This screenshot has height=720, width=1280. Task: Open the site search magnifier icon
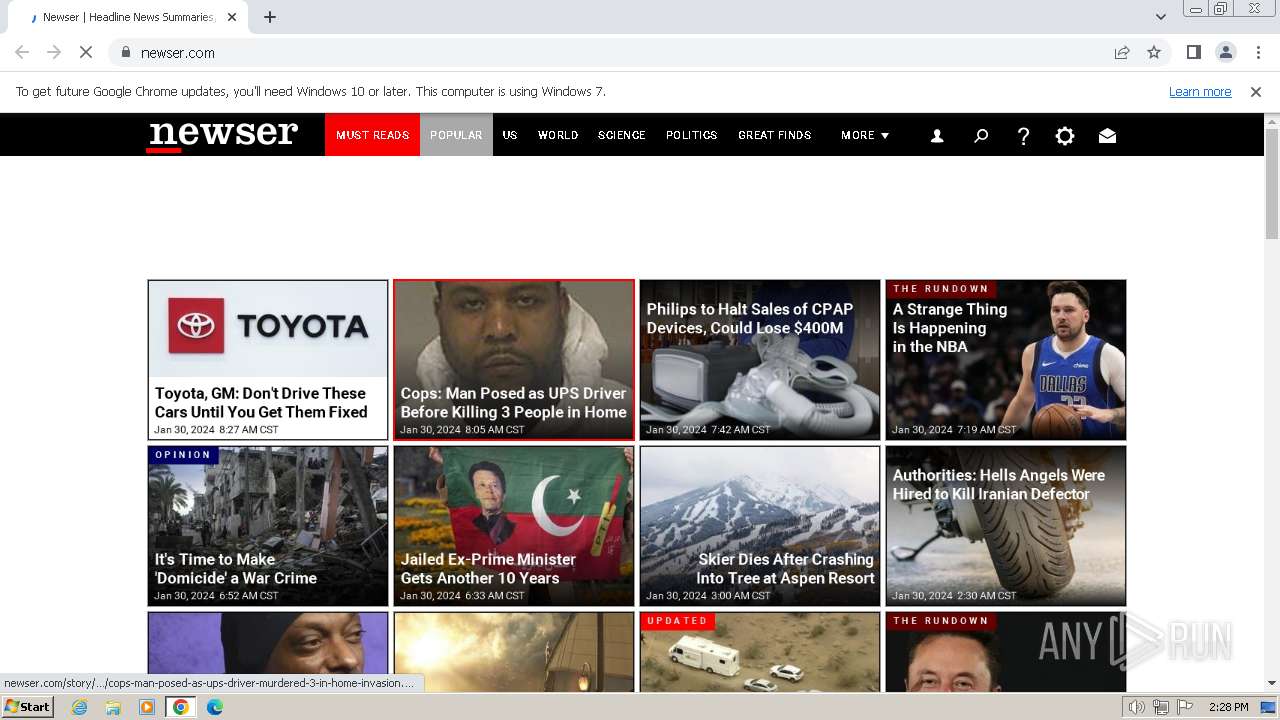pos(981,136)
